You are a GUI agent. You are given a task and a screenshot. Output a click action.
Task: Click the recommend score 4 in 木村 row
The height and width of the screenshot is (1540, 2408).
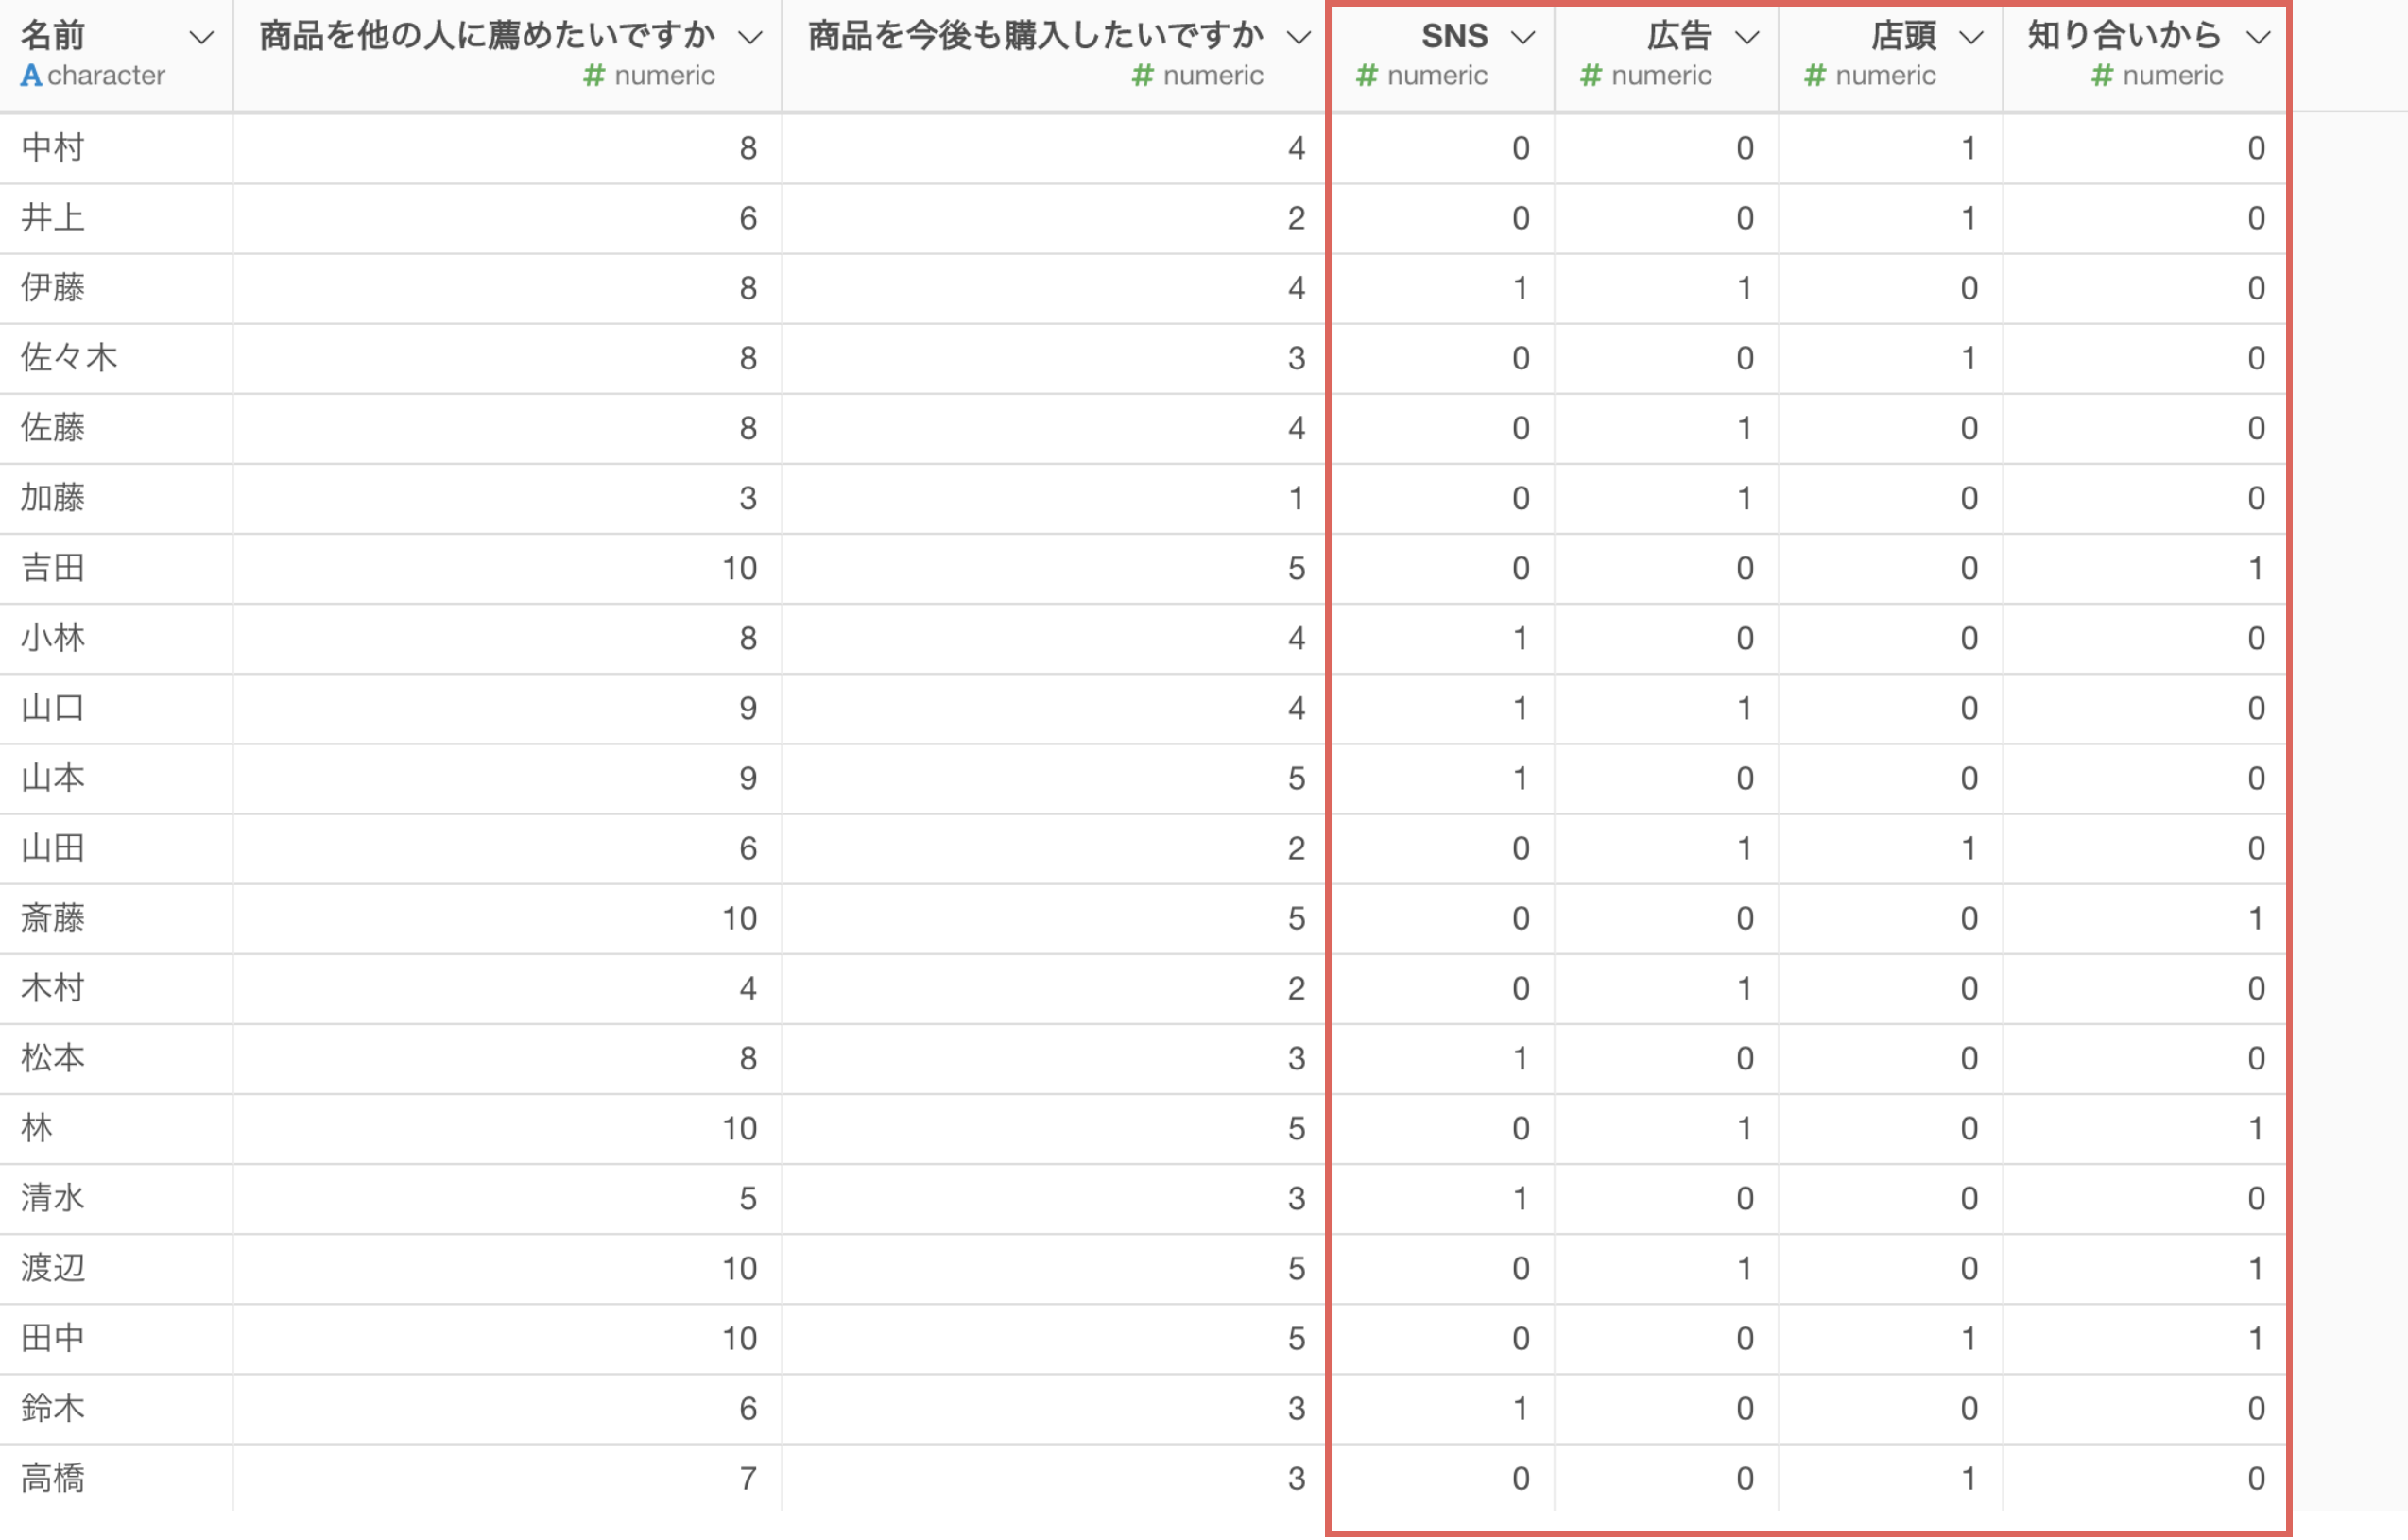pos(748,988)
